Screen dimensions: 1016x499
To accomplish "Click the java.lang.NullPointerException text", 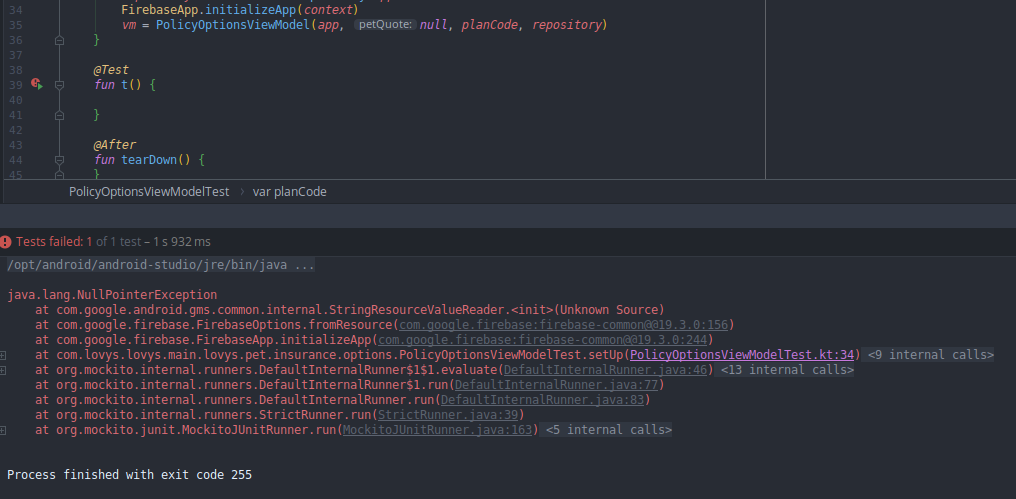I will (x=112, y=295).
